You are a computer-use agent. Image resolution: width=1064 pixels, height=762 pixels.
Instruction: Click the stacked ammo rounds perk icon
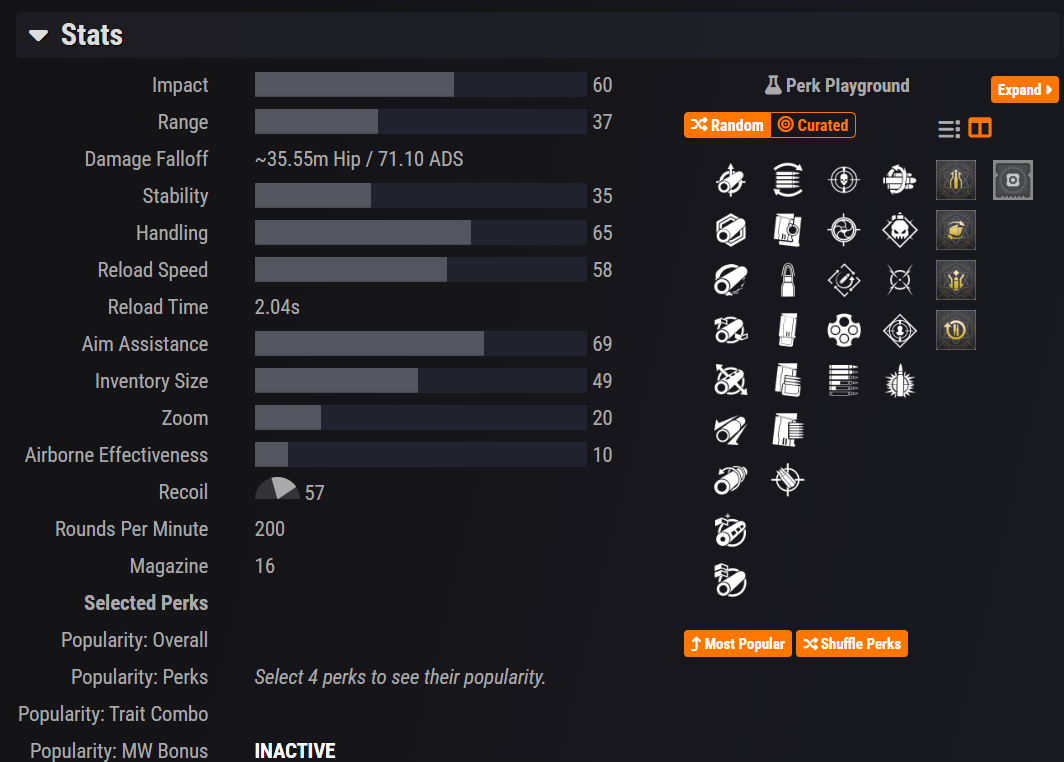pos(844,380)
